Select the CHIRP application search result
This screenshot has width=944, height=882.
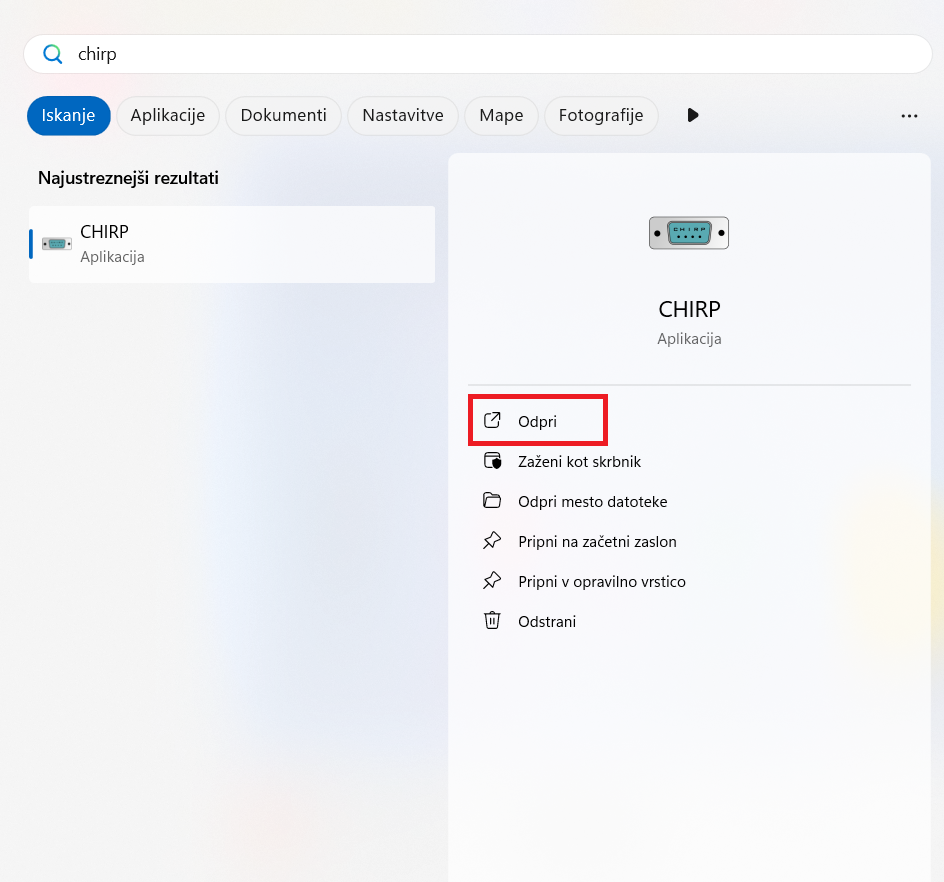point(232,244)
